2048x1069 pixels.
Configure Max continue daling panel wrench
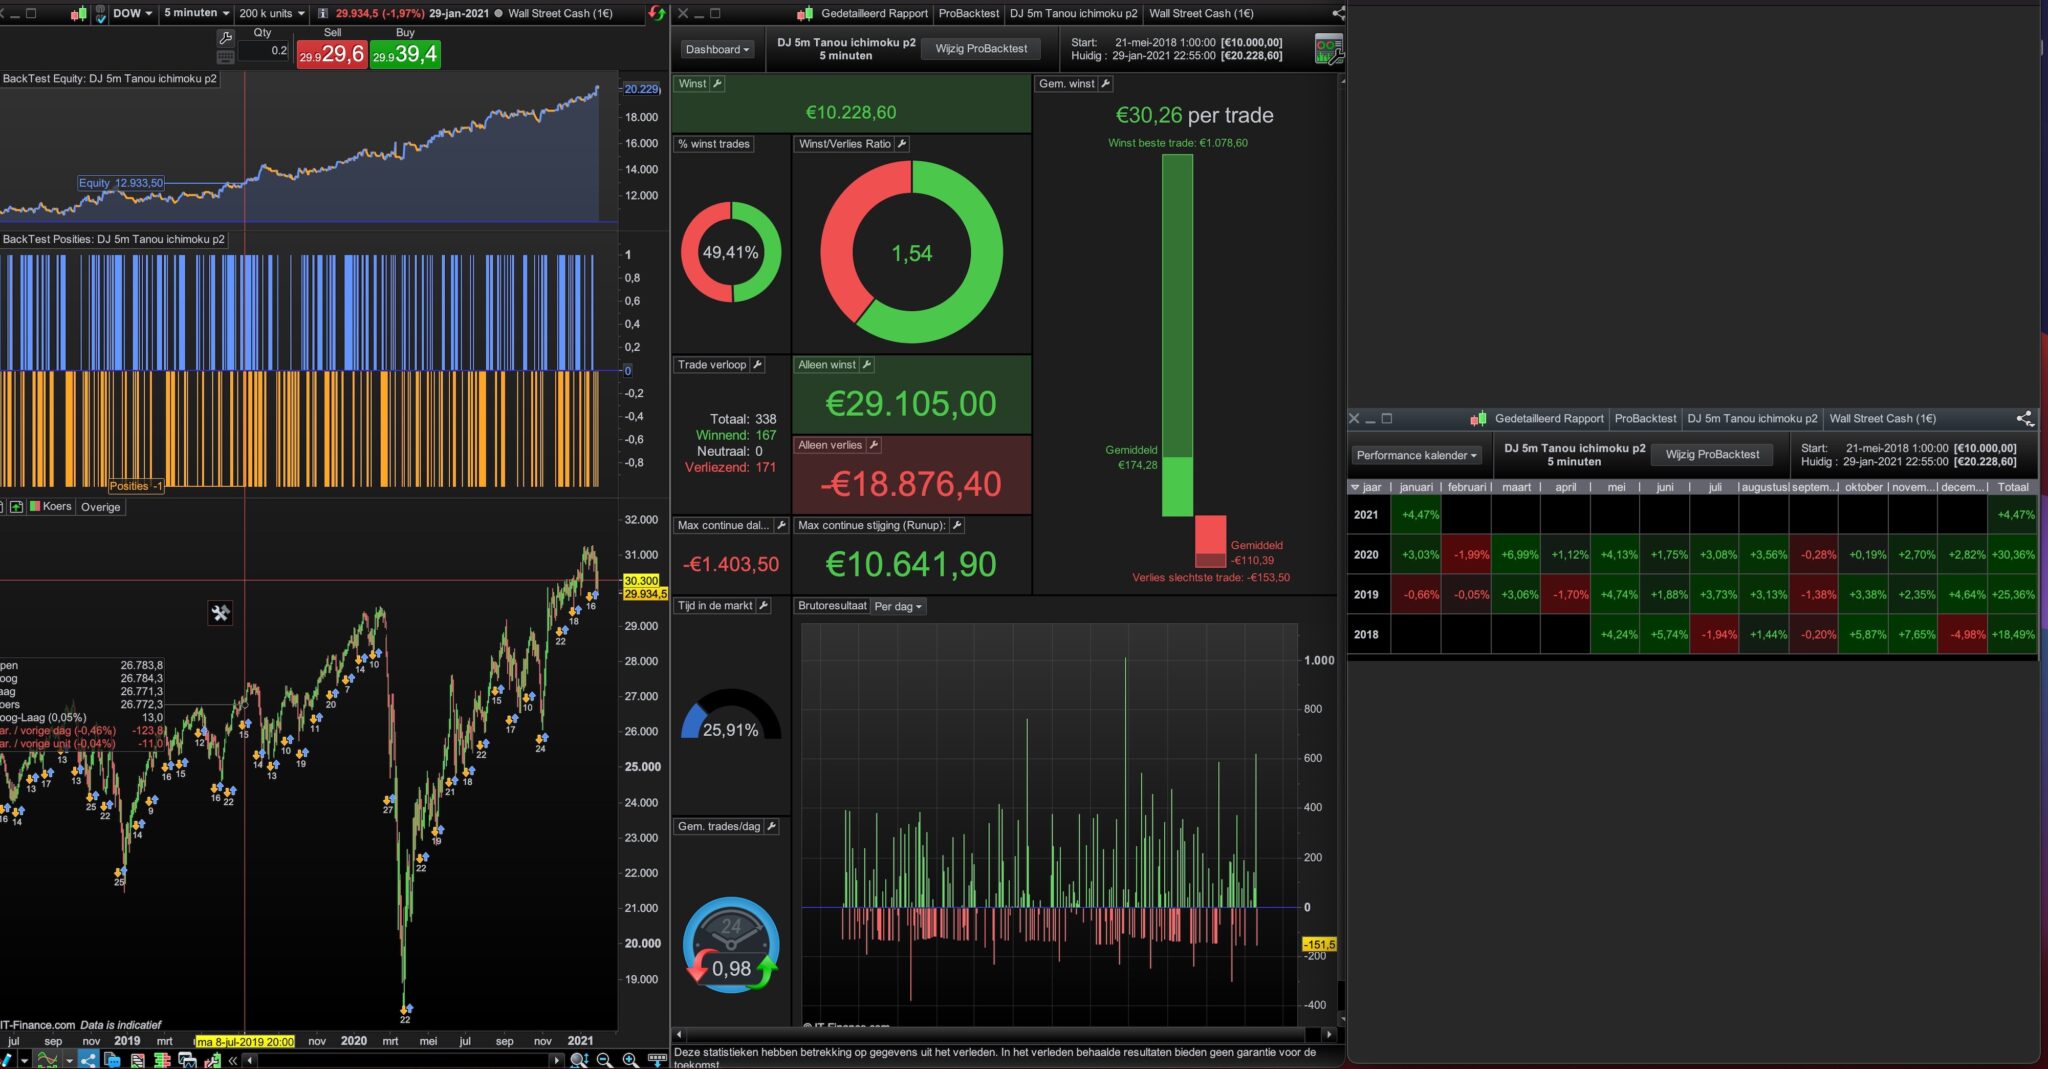(x=781, y=525)
